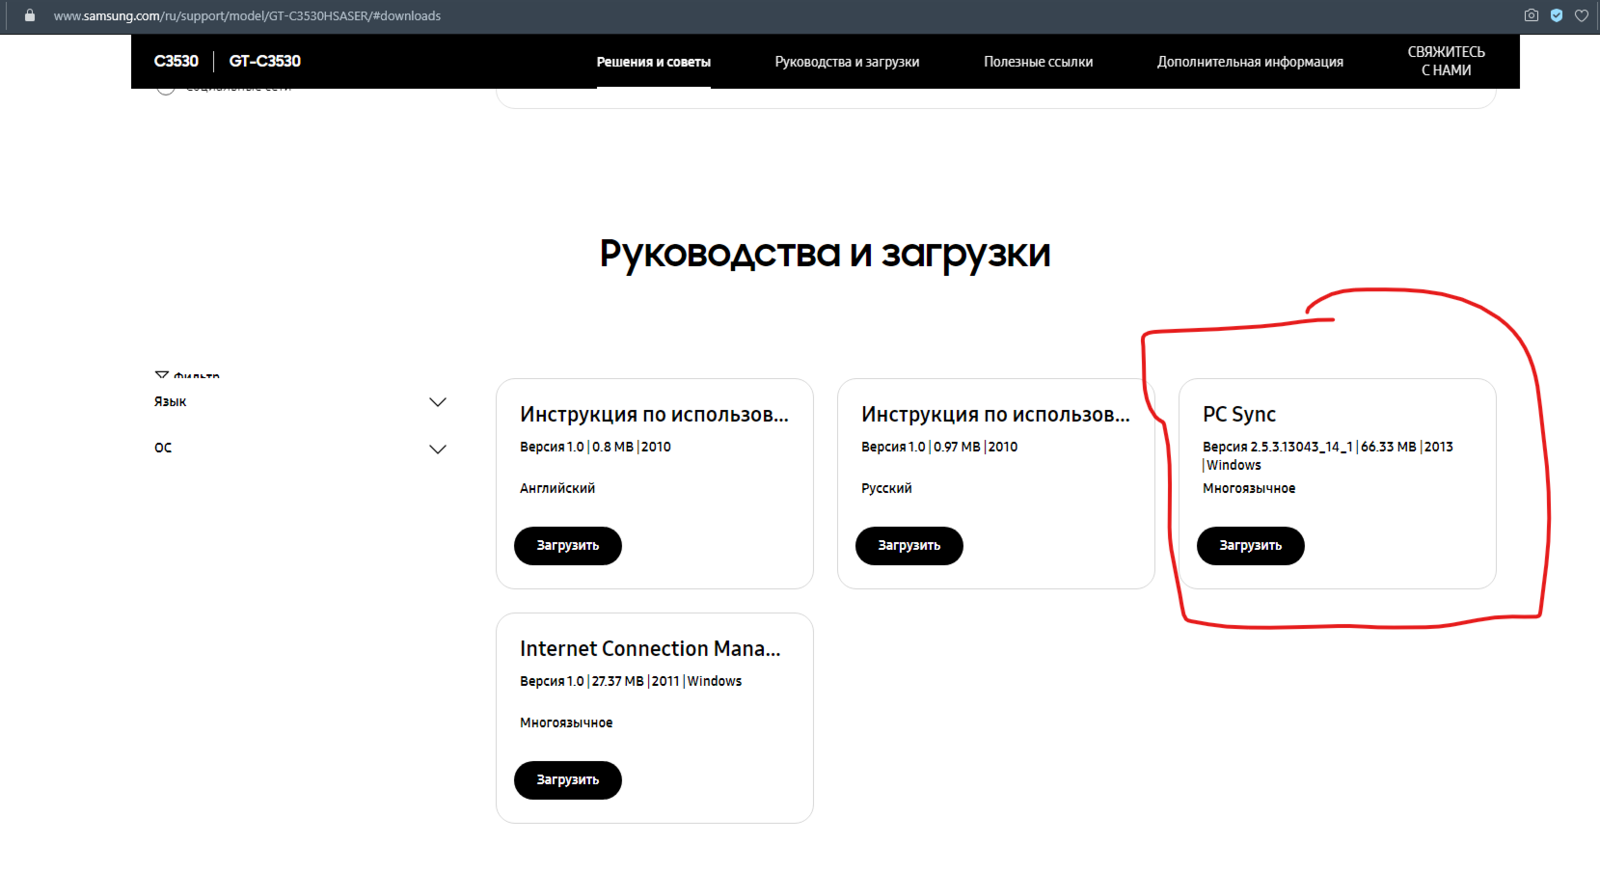Open the Решения и советы tab
This screenshot has width=1600, height=872.
[654, 62]
